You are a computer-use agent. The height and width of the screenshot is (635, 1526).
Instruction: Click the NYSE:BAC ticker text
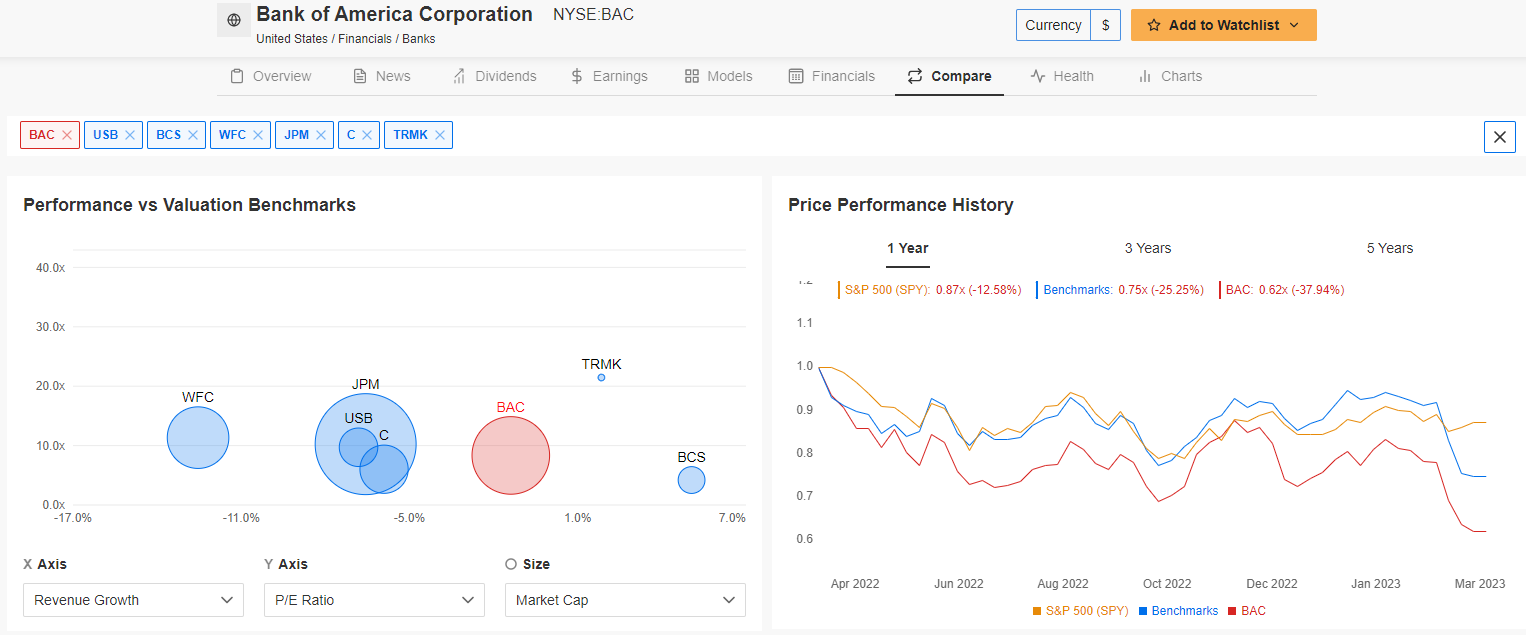coord(594,15)
